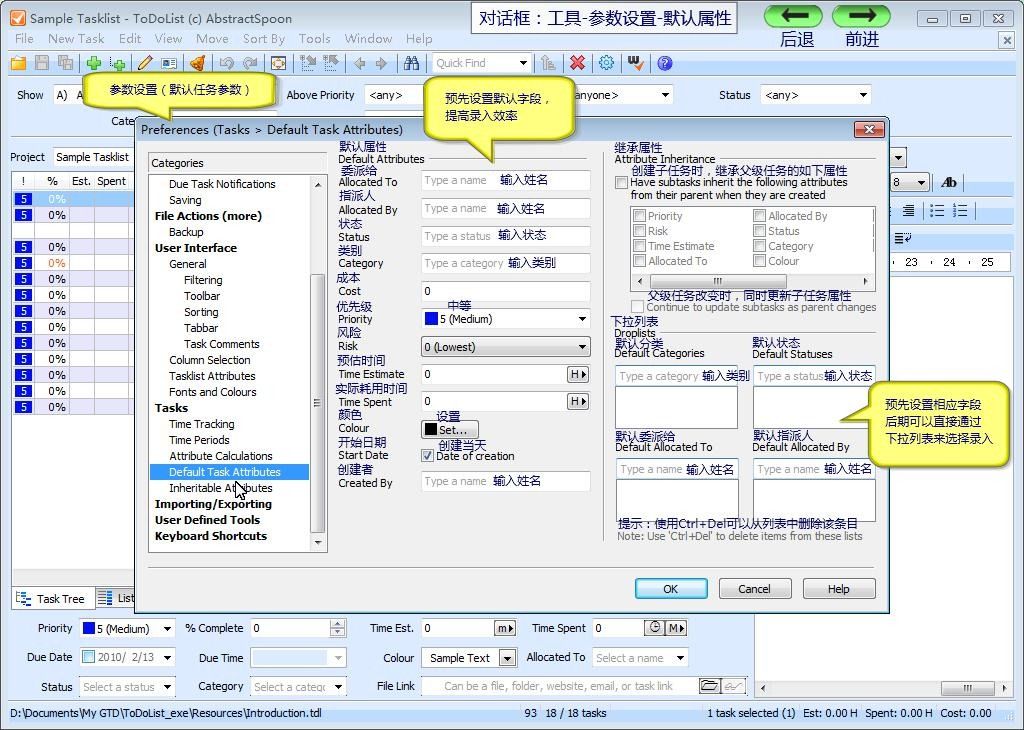Add new task with green plus icon

94,63
